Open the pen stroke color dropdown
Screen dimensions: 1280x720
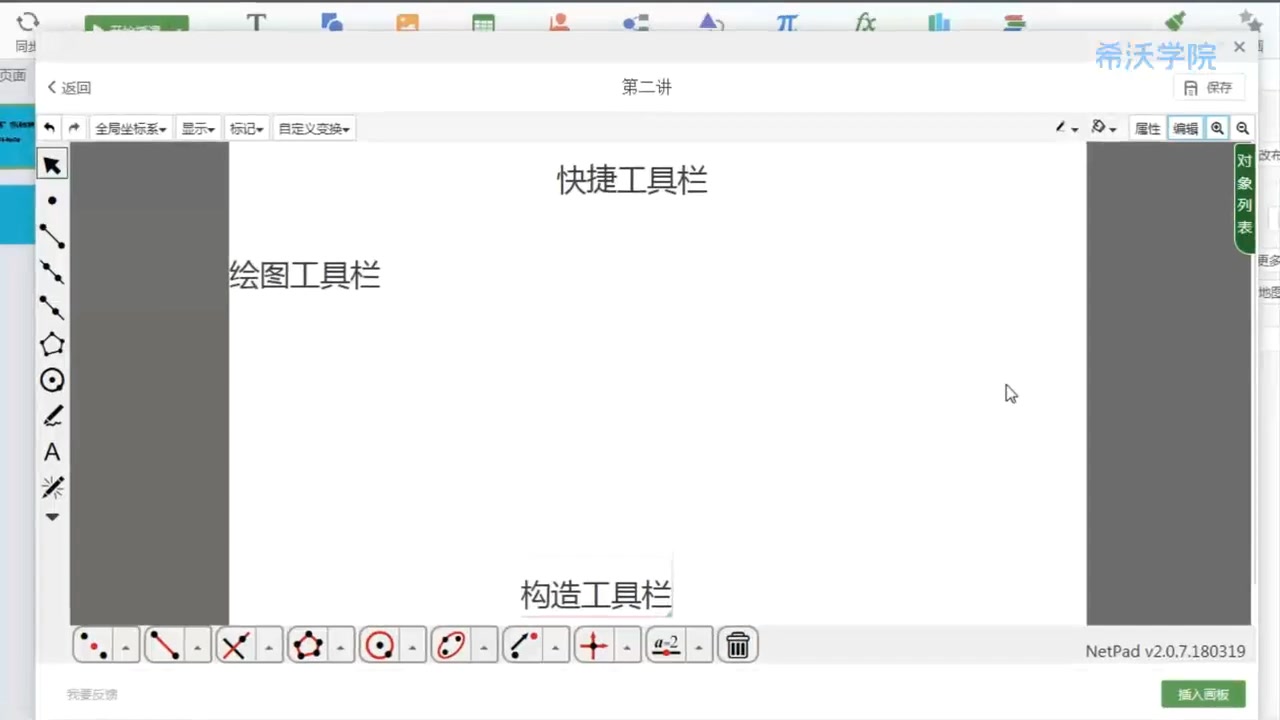point(1067,128)
